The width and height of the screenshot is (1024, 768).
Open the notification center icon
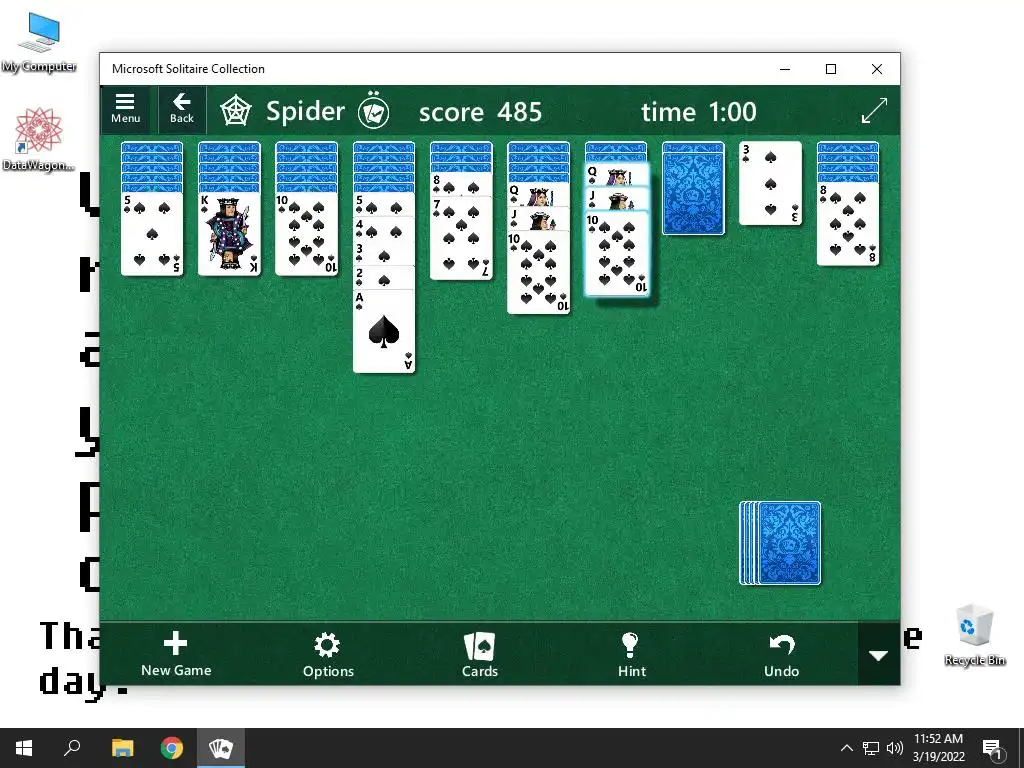tap(992, 748)
